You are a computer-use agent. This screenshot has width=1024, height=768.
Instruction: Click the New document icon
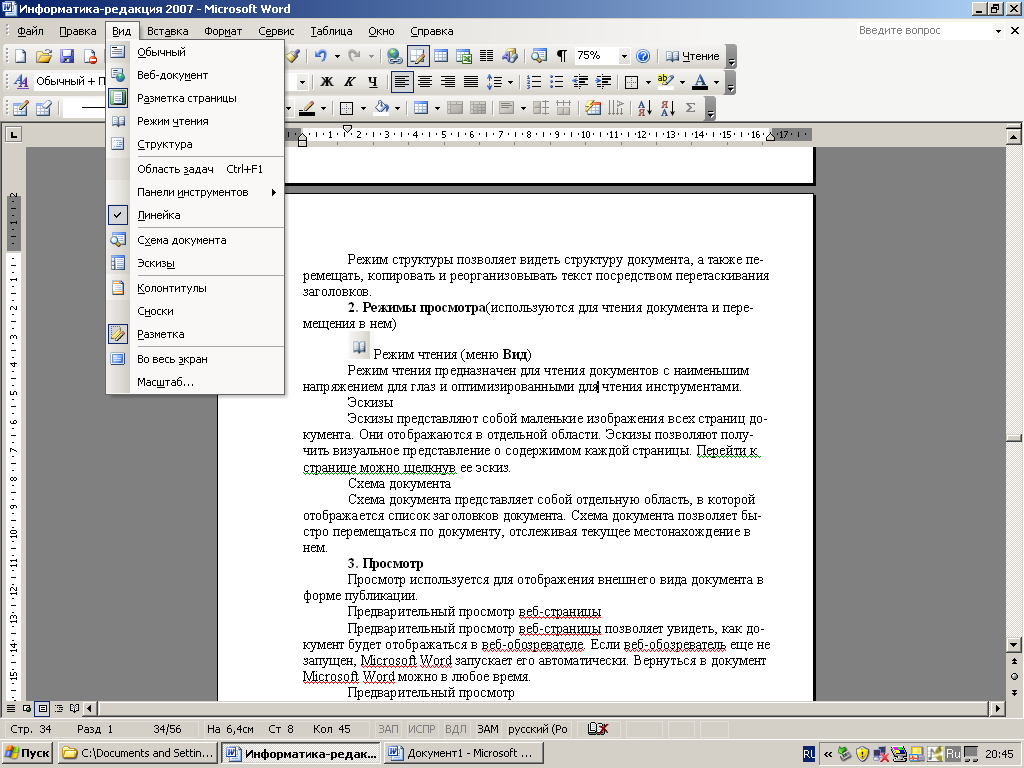coord(20,56)
